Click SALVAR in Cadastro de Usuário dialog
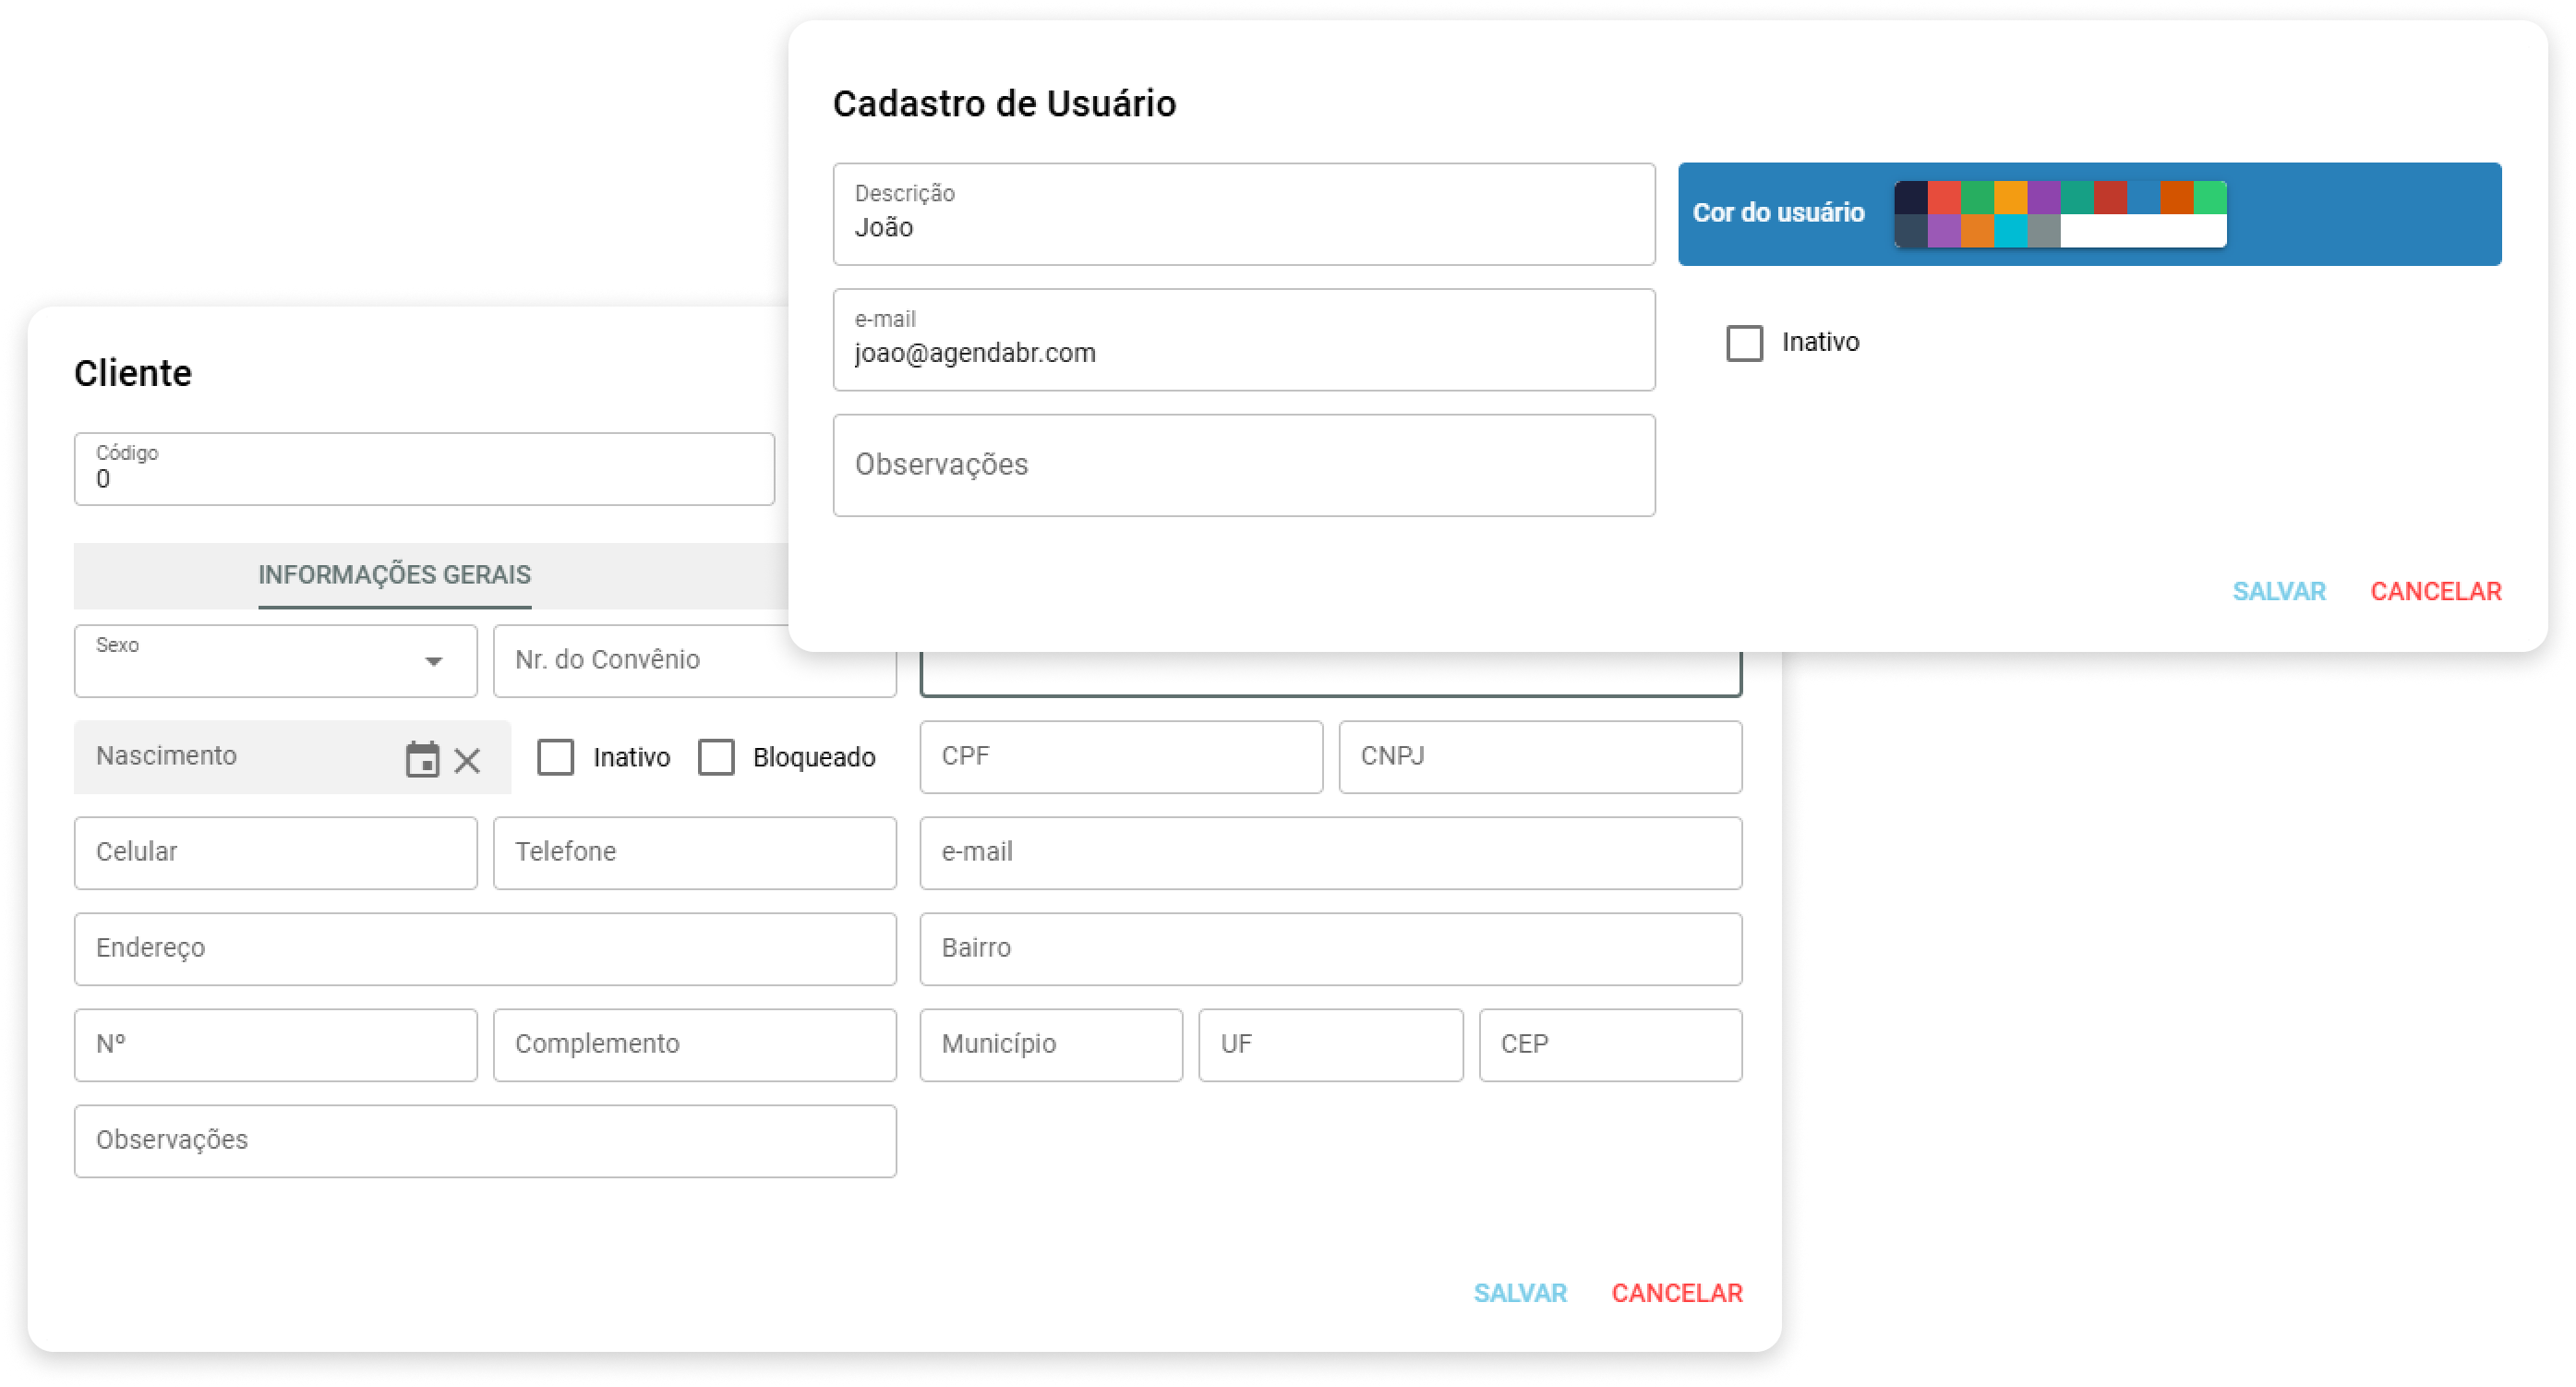 2279,592
